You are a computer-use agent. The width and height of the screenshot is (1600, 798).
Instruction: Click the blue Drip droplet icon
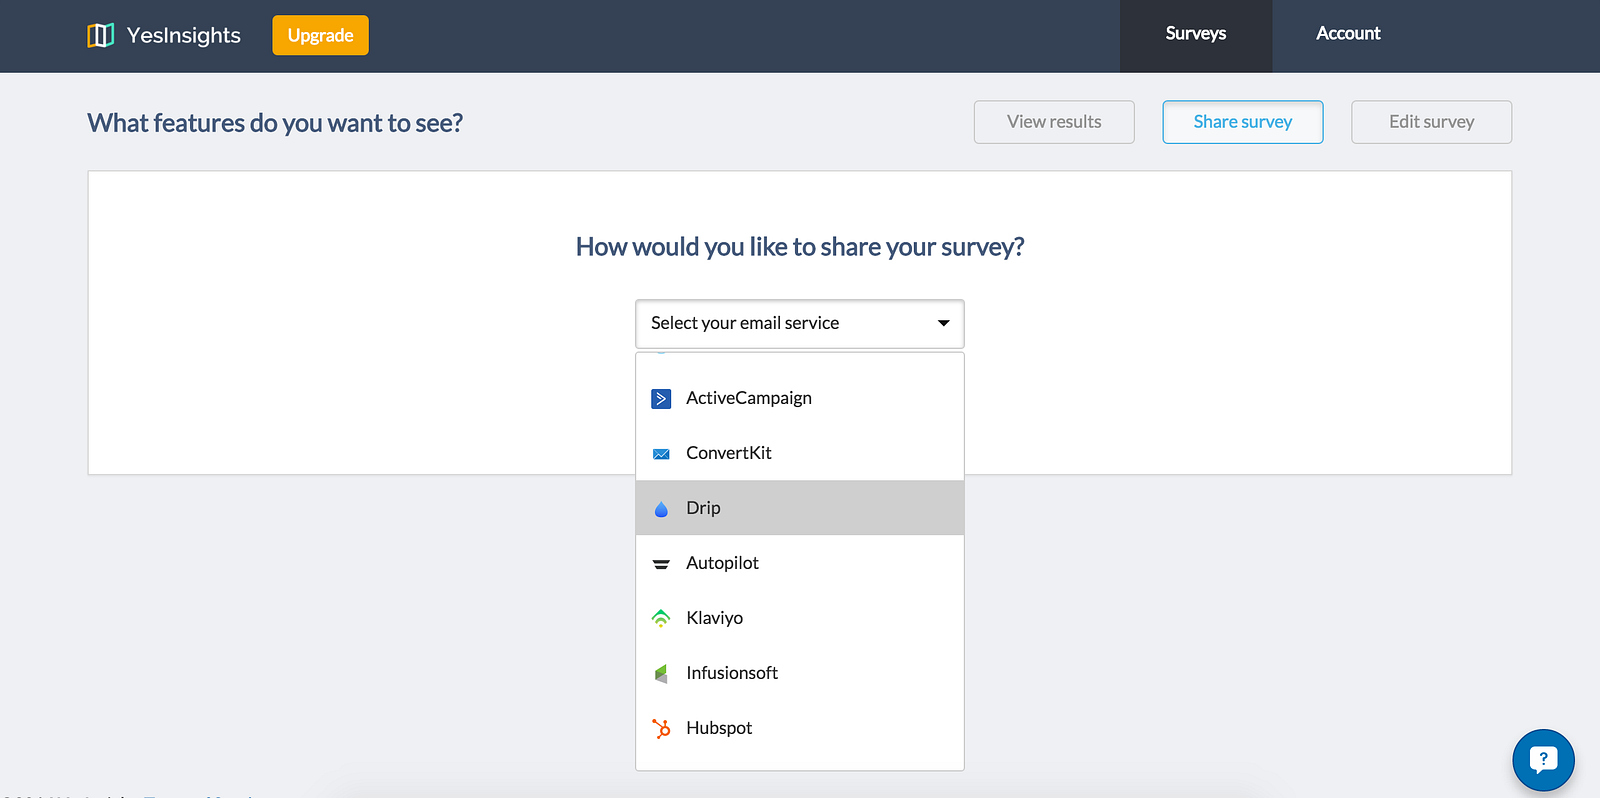coord(661,509)
